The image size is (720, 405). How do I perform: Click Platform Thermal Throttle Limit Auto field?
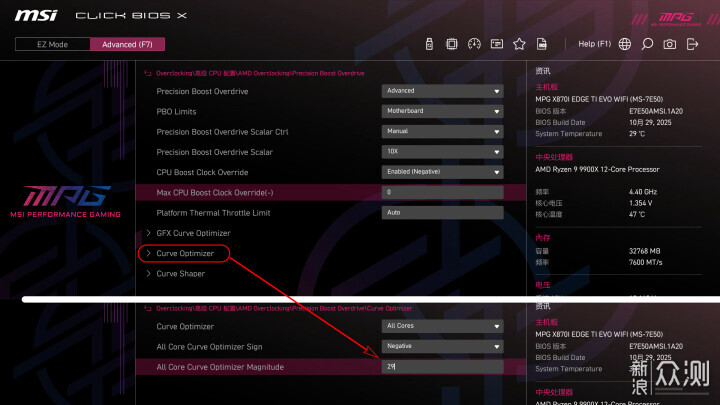(442, 212)
